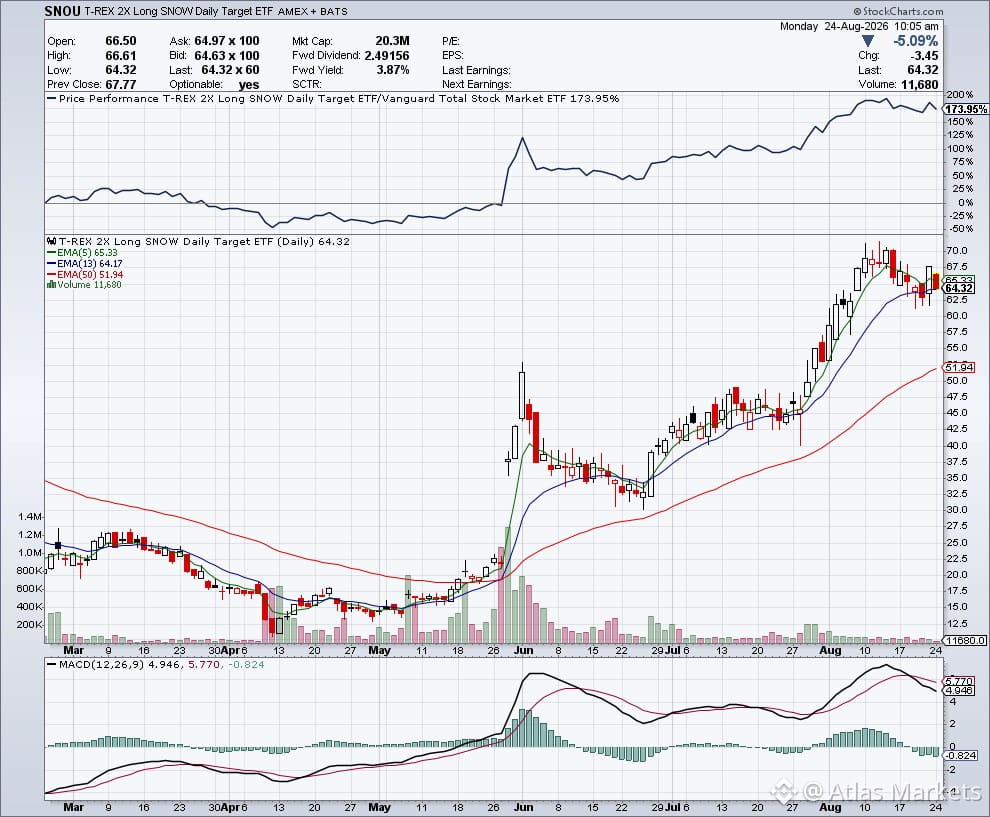
Task: Click the 70.0 price axis label
Action: pos(956,251)
